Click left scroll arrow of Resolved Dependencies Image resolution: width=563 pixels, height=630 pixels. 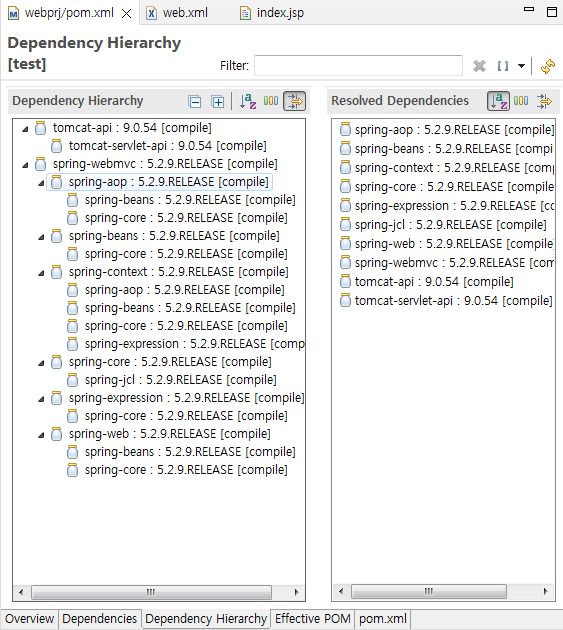(x=341, y=591)
